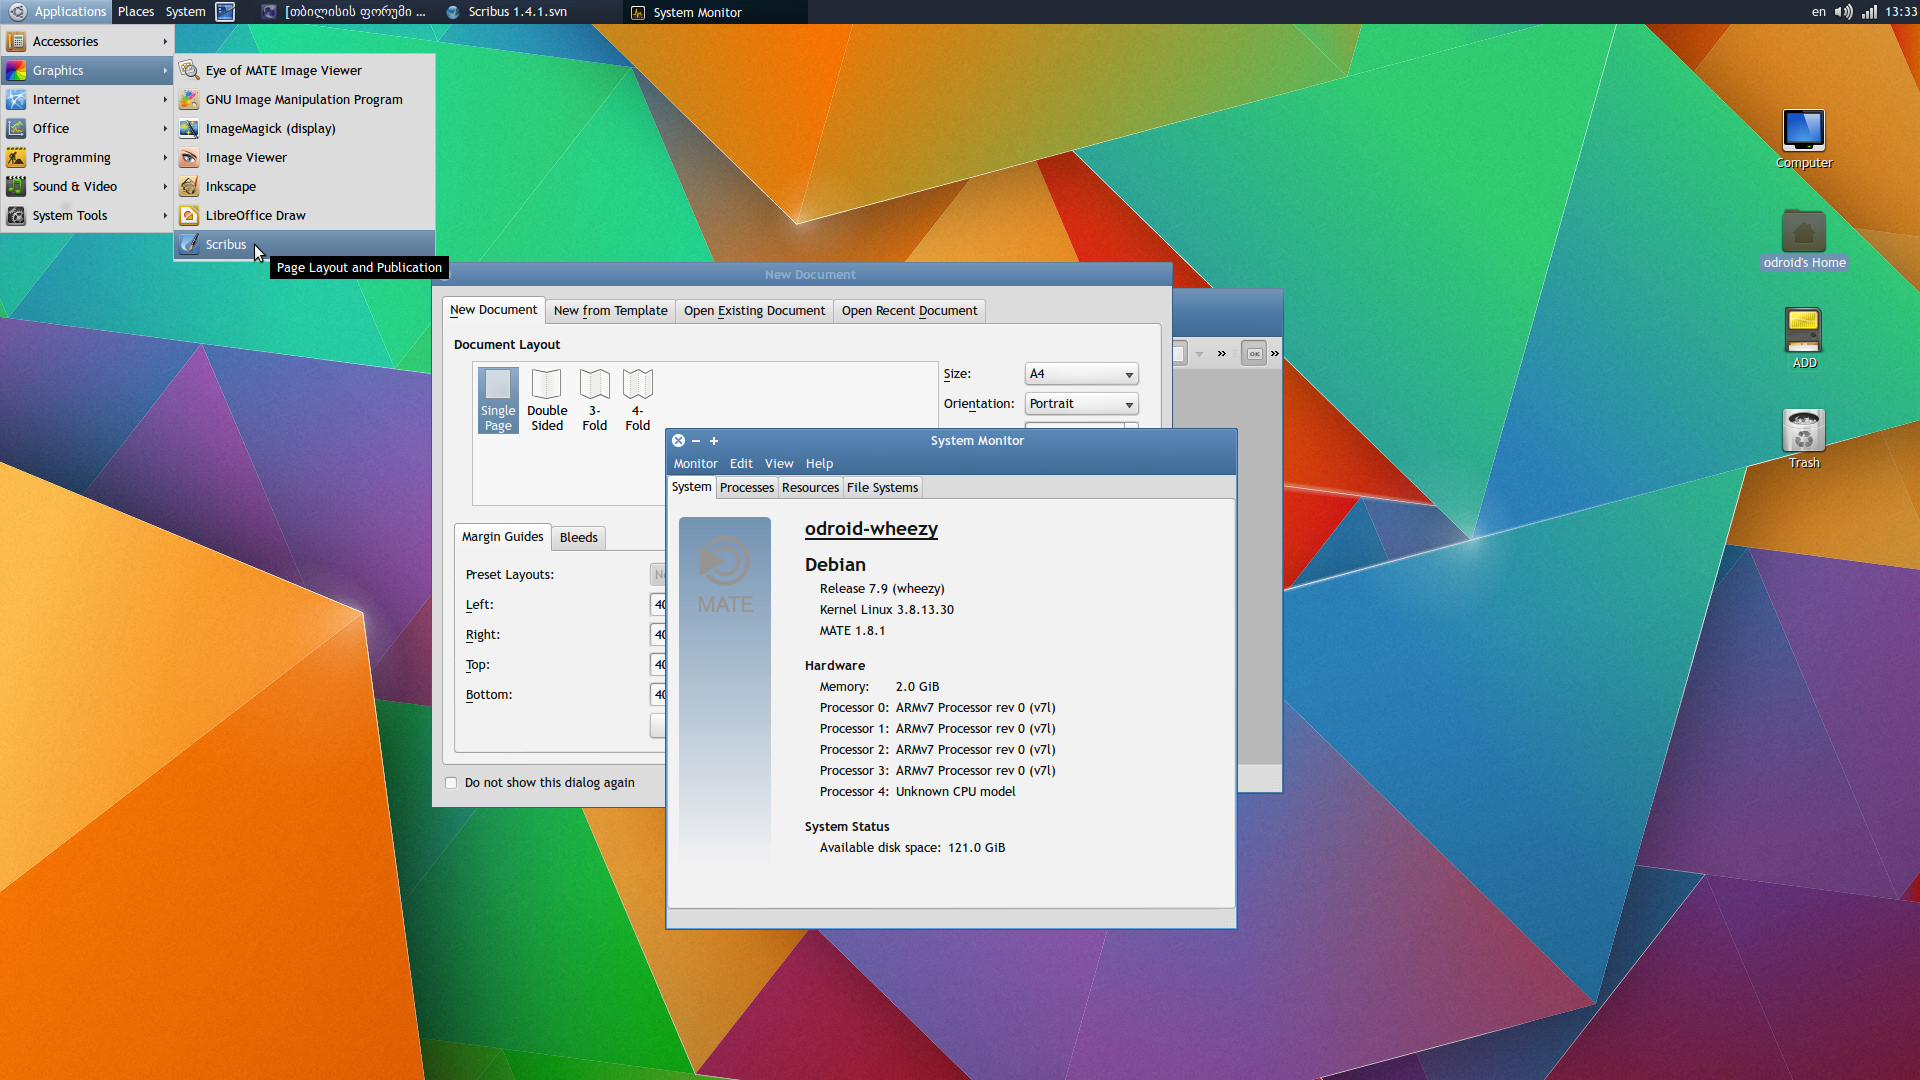
Task: Open the Size dropdown showing A4
Action: point(1081,374)
